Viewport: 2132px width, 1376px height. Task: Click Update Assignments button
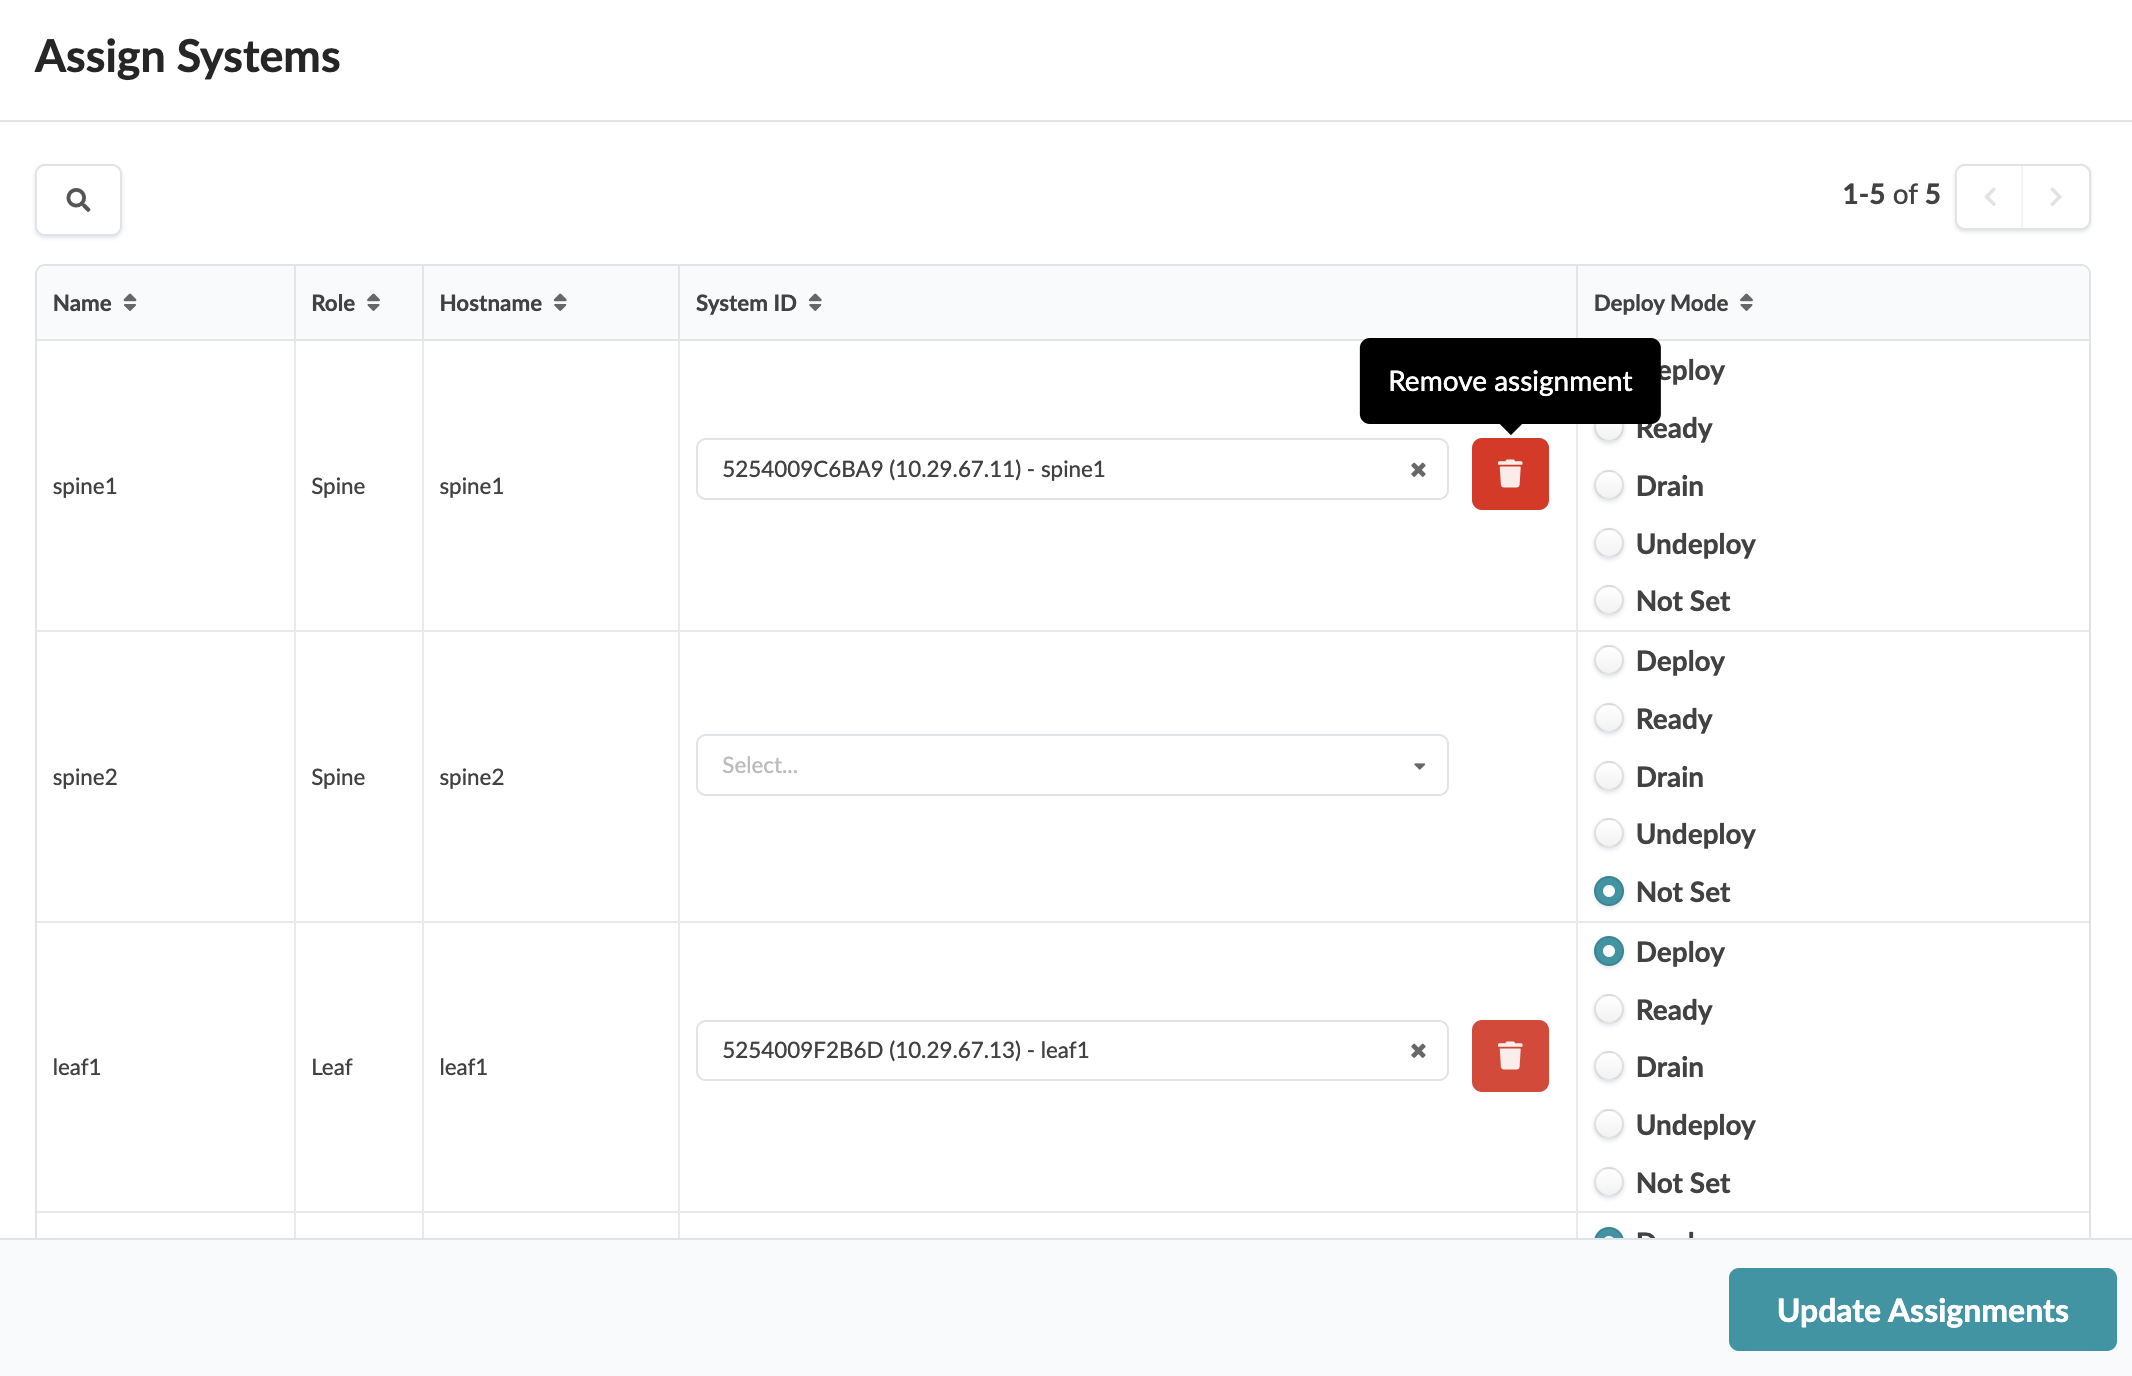[1921, 1309]
